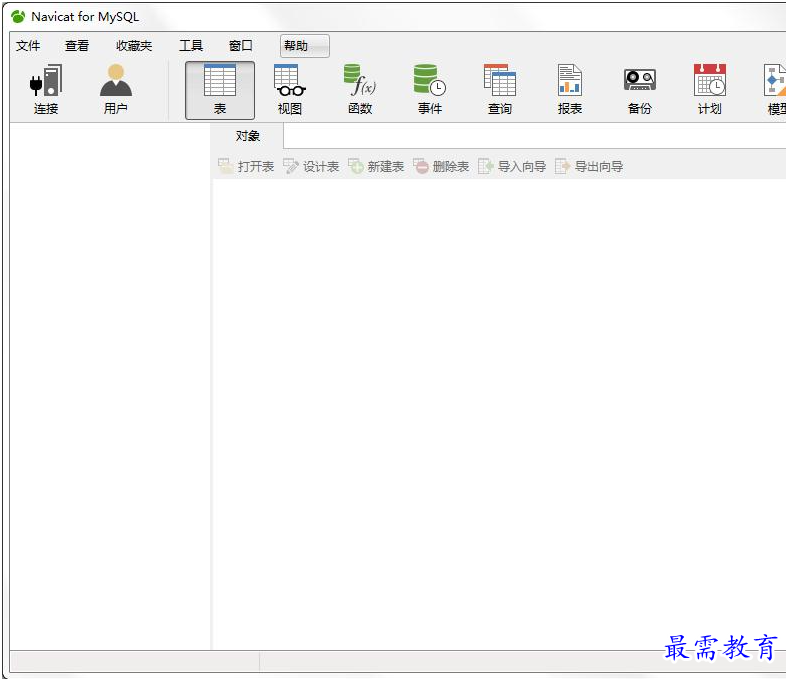Open the 收藏夹 (Favorites) menu
Screen dimensions: 786x679
pyautogui.click(x=134, y=46)
